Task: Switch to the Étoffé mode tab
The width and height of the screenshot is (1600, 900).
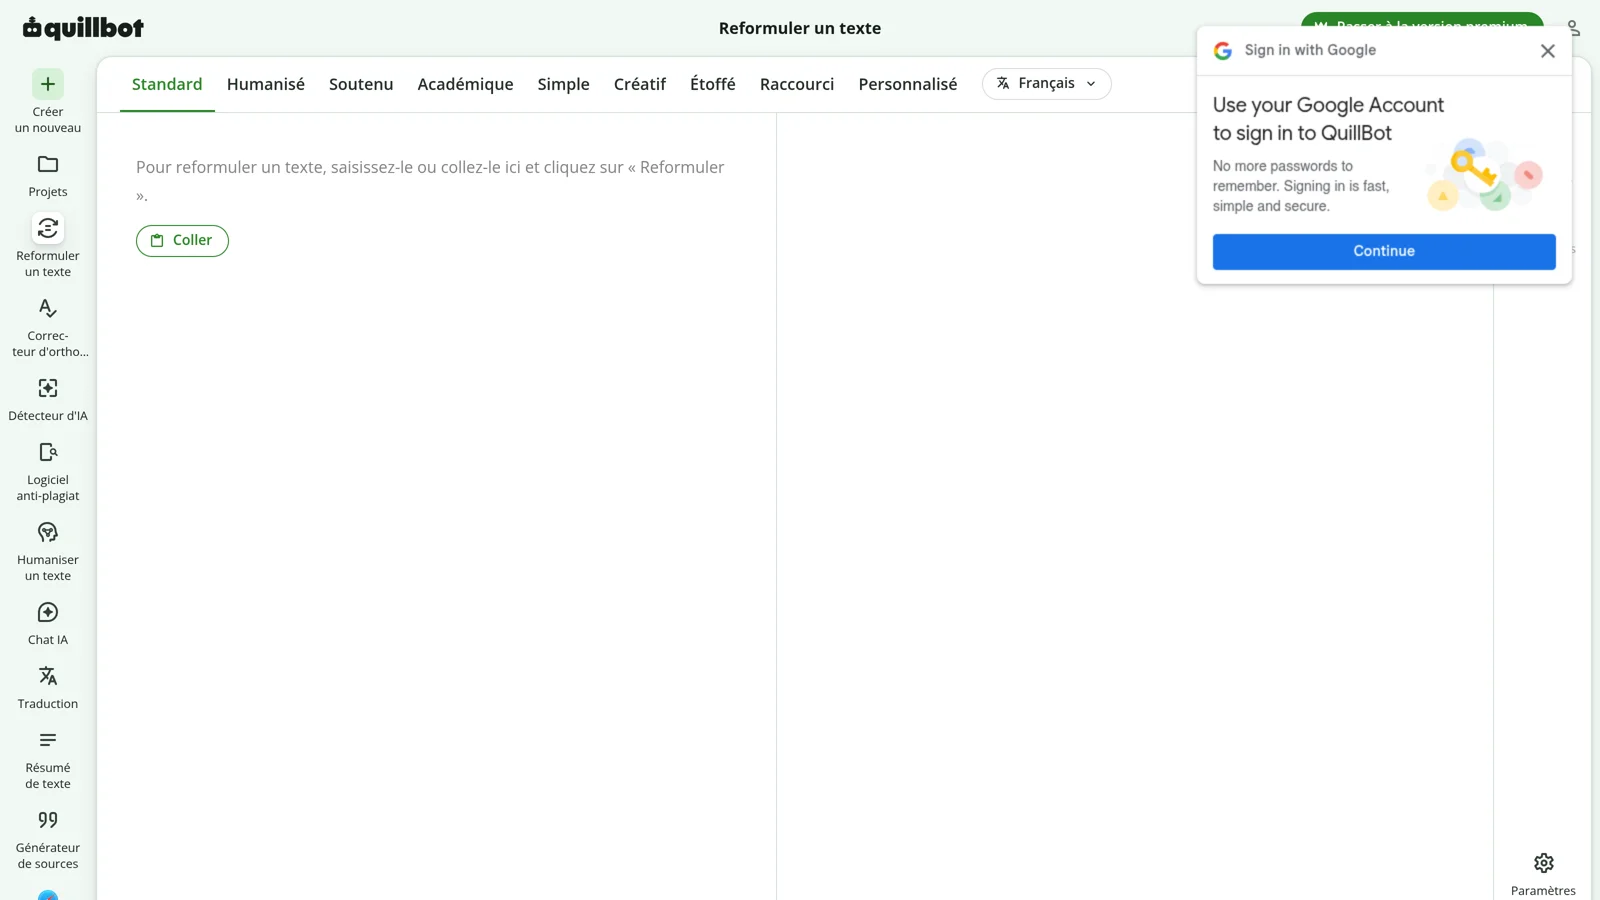Action: 713,84
